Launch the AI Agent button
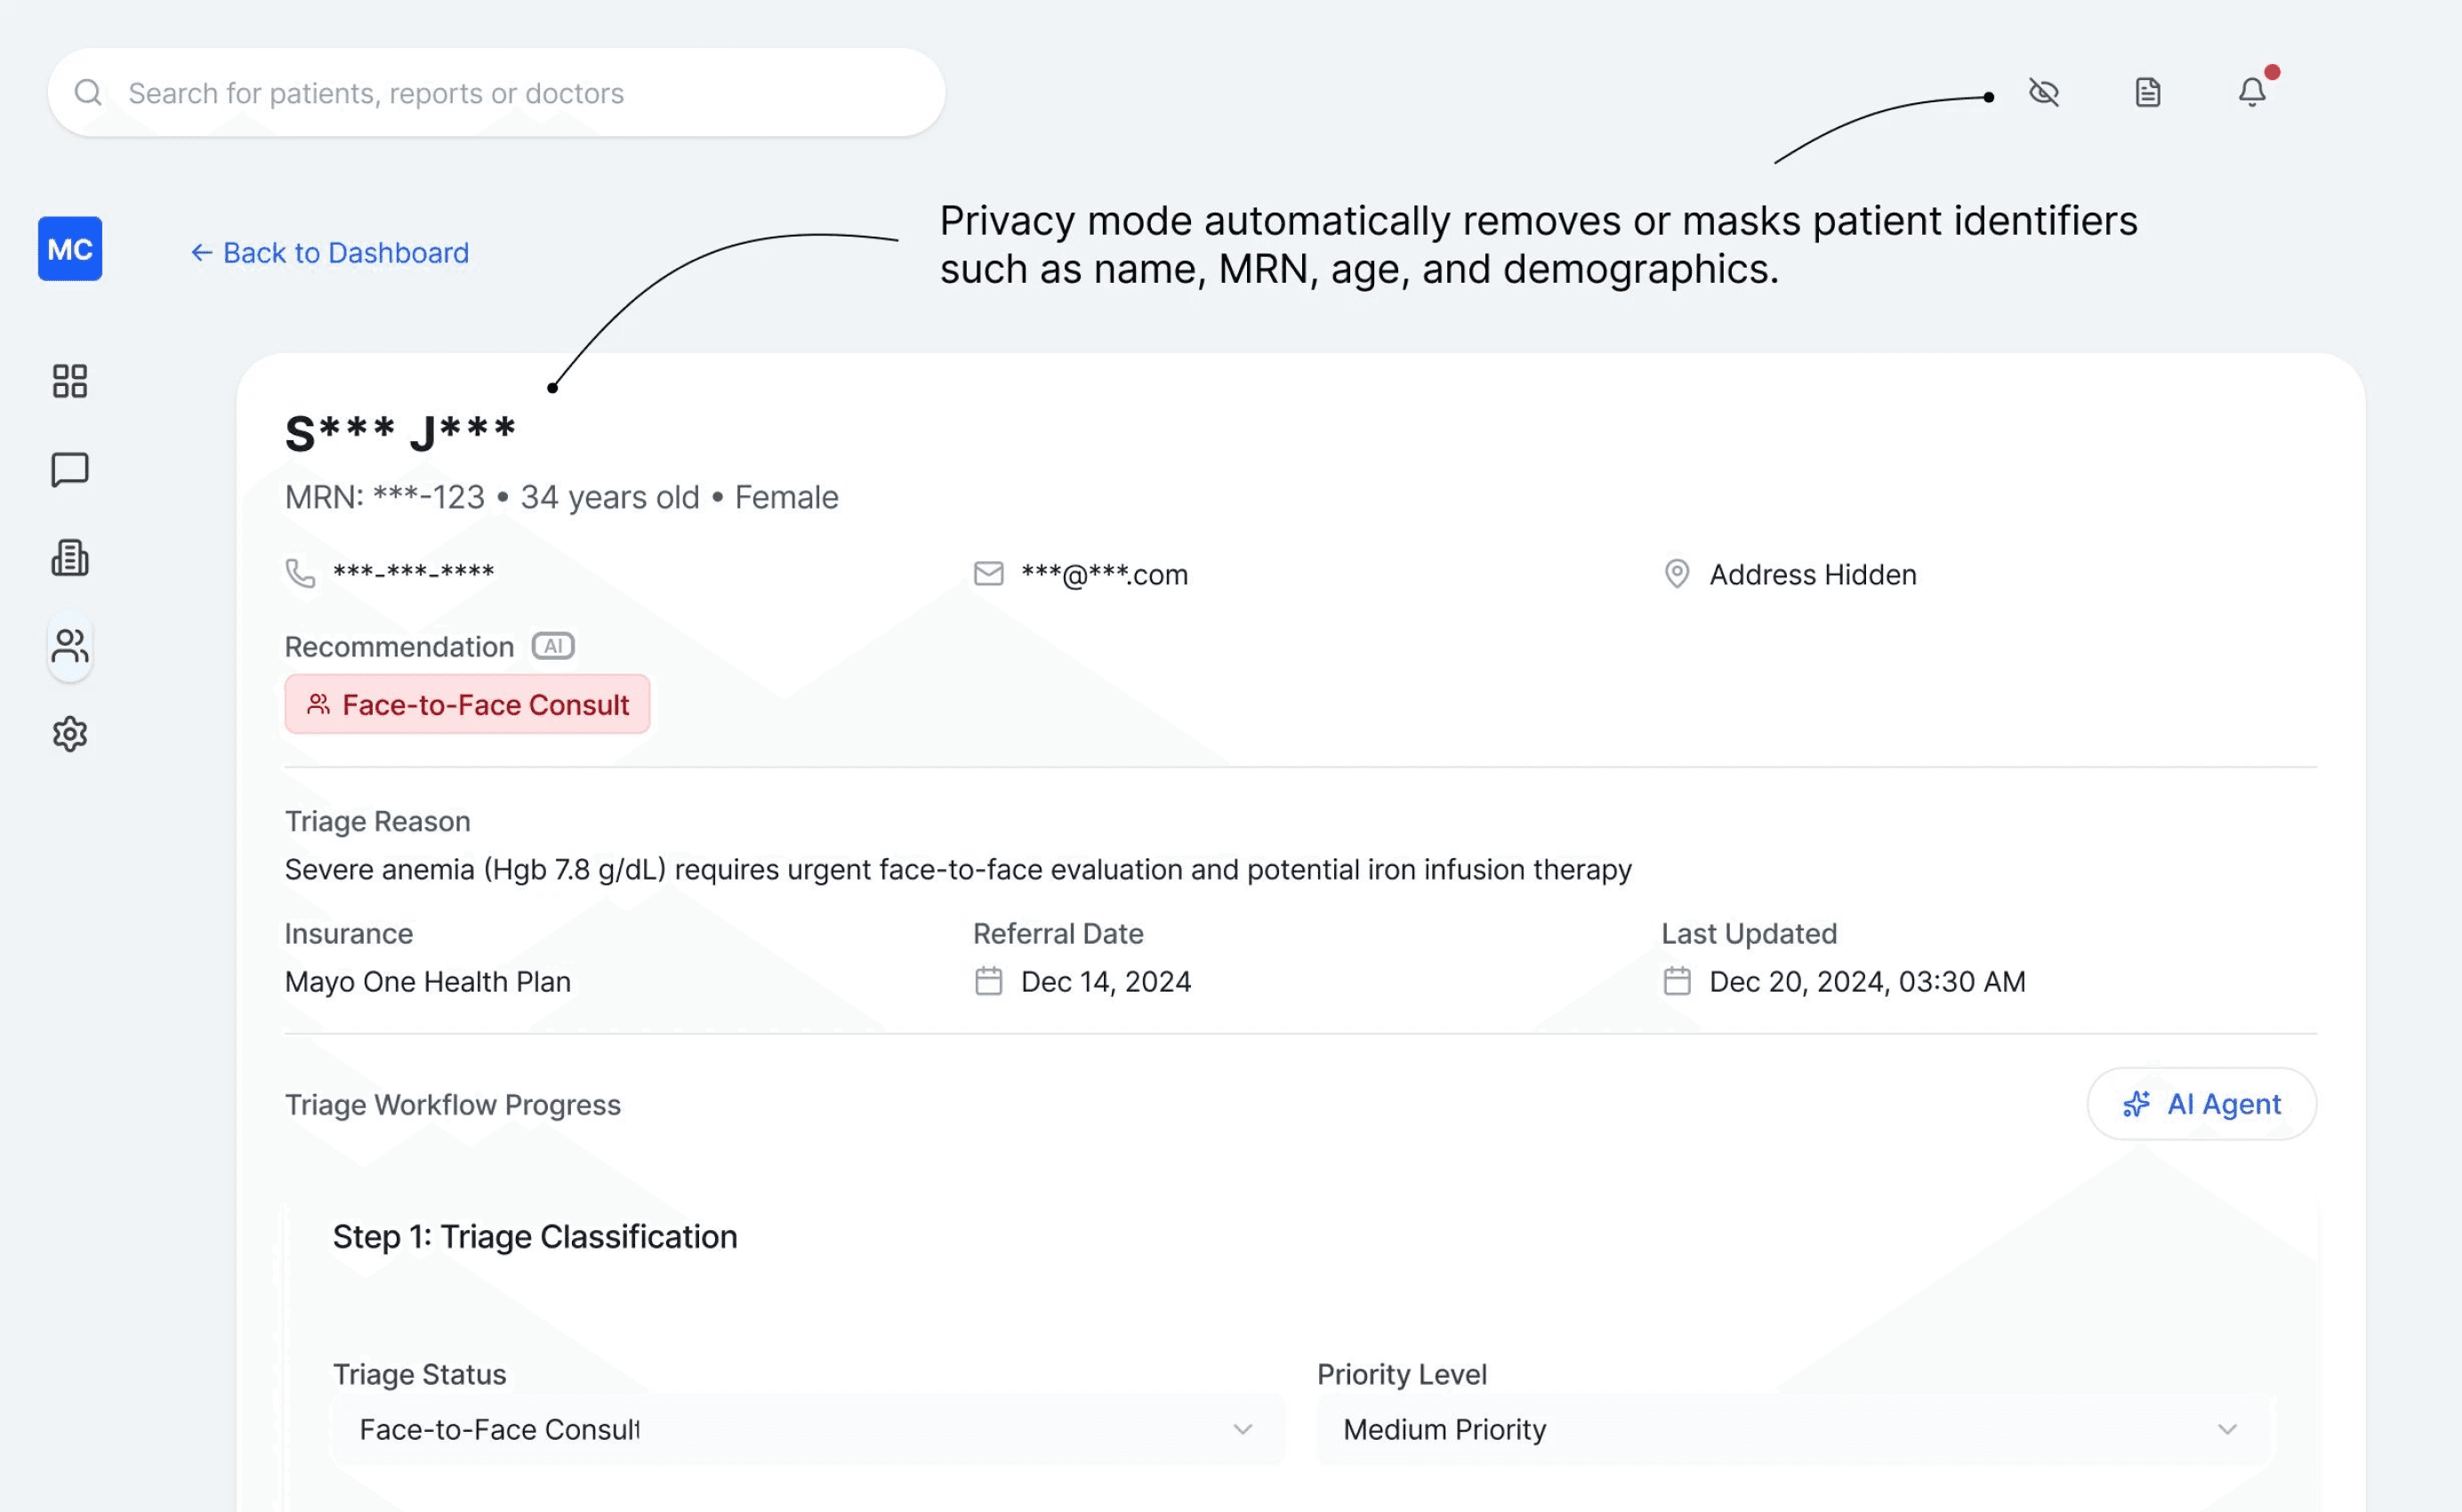Screen dimensions: 2462x1512 tap(2201, 1104)
